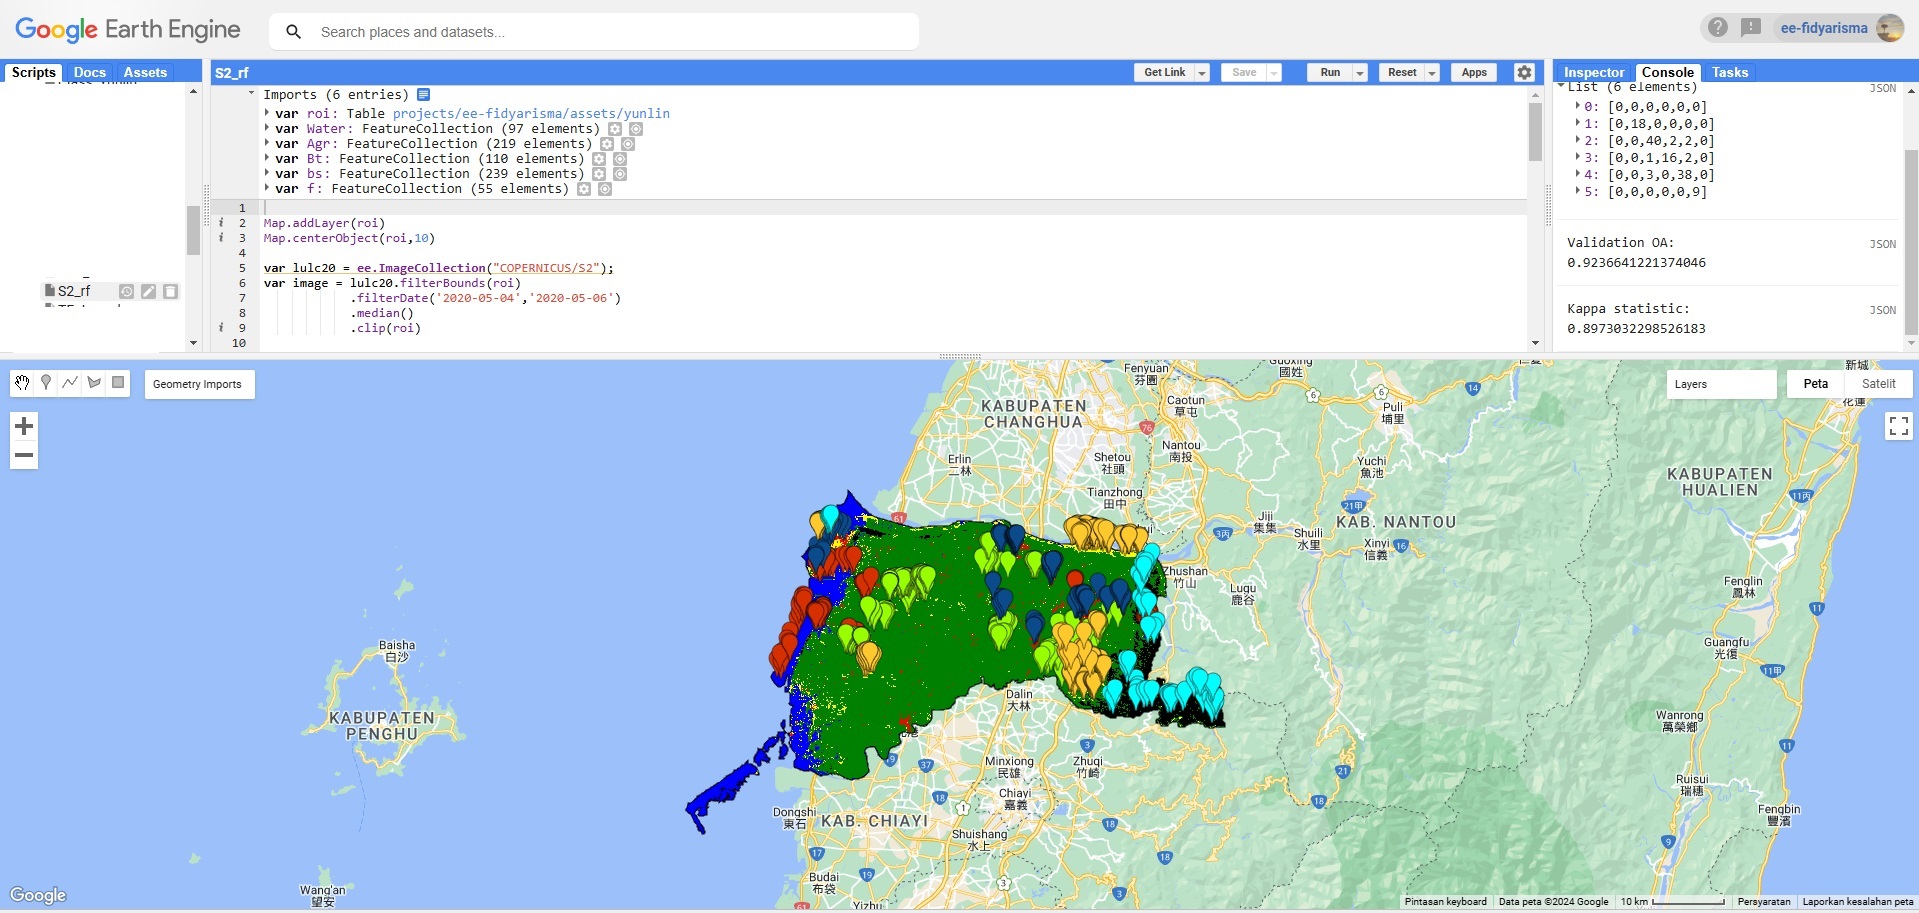
Task: Open the Scripts tab
Action: tap(33, 72)
